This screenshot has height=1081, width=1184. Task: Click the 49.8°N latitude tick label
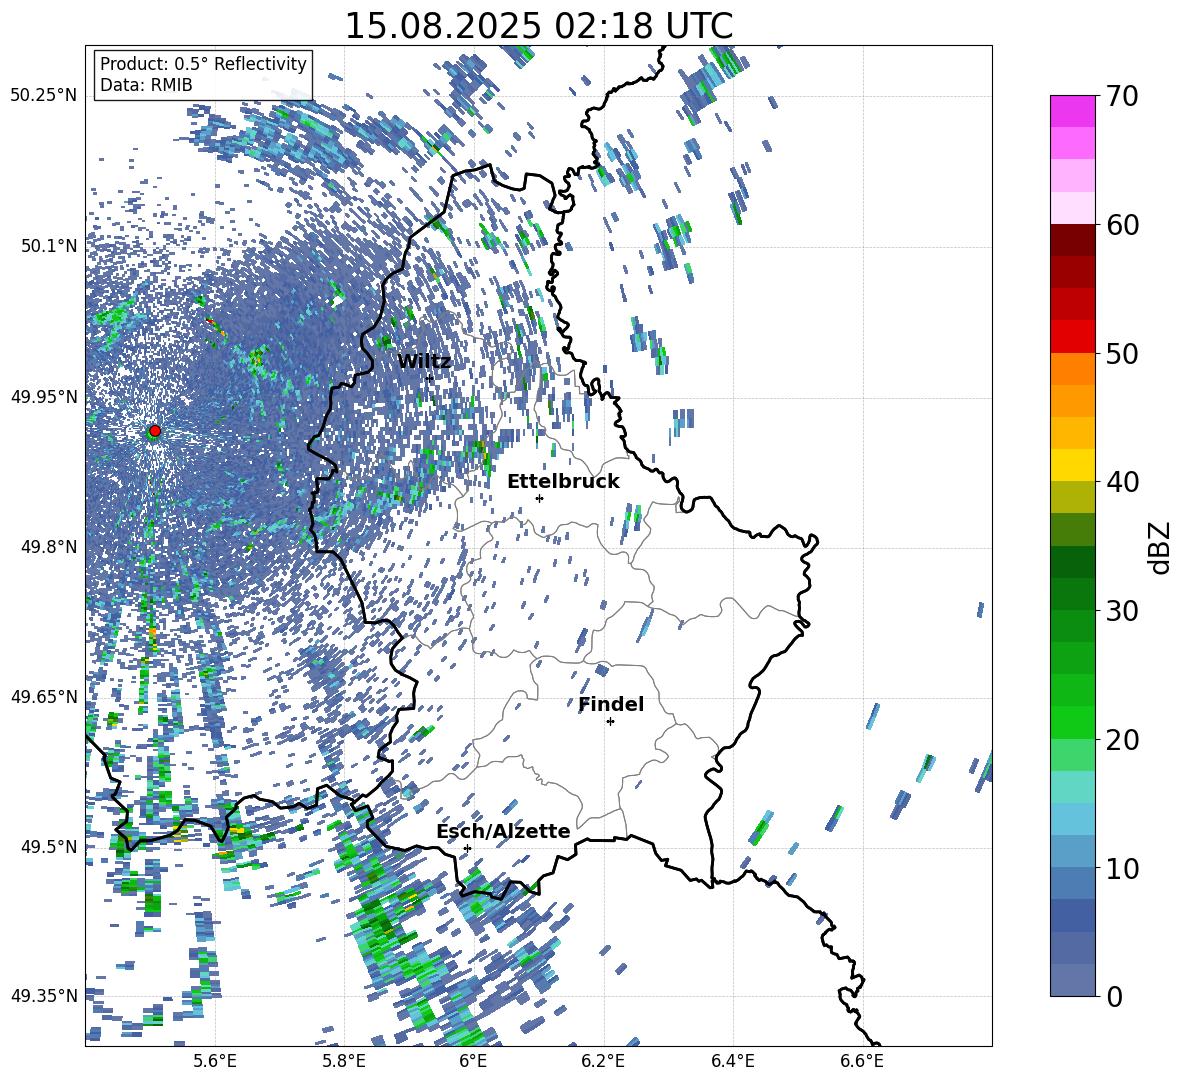tap(48, 547)
